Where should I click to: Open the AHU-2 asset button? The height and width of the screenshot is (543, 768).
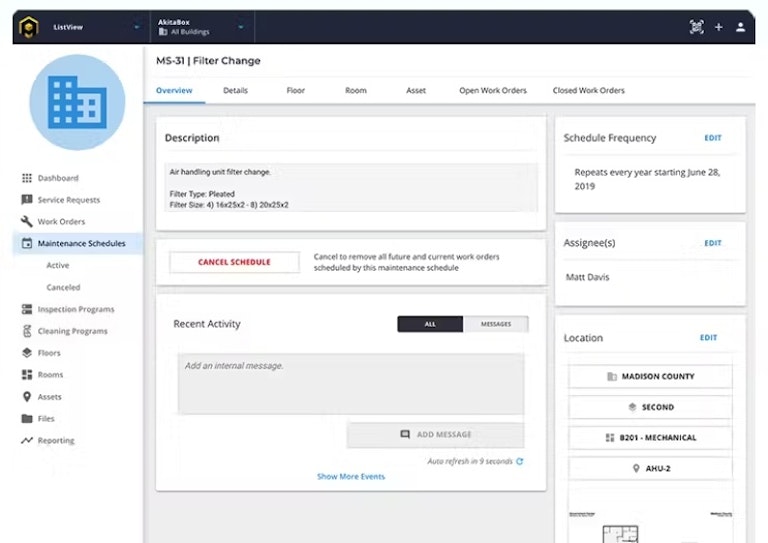pyautogui.click(x=650, y=469)
